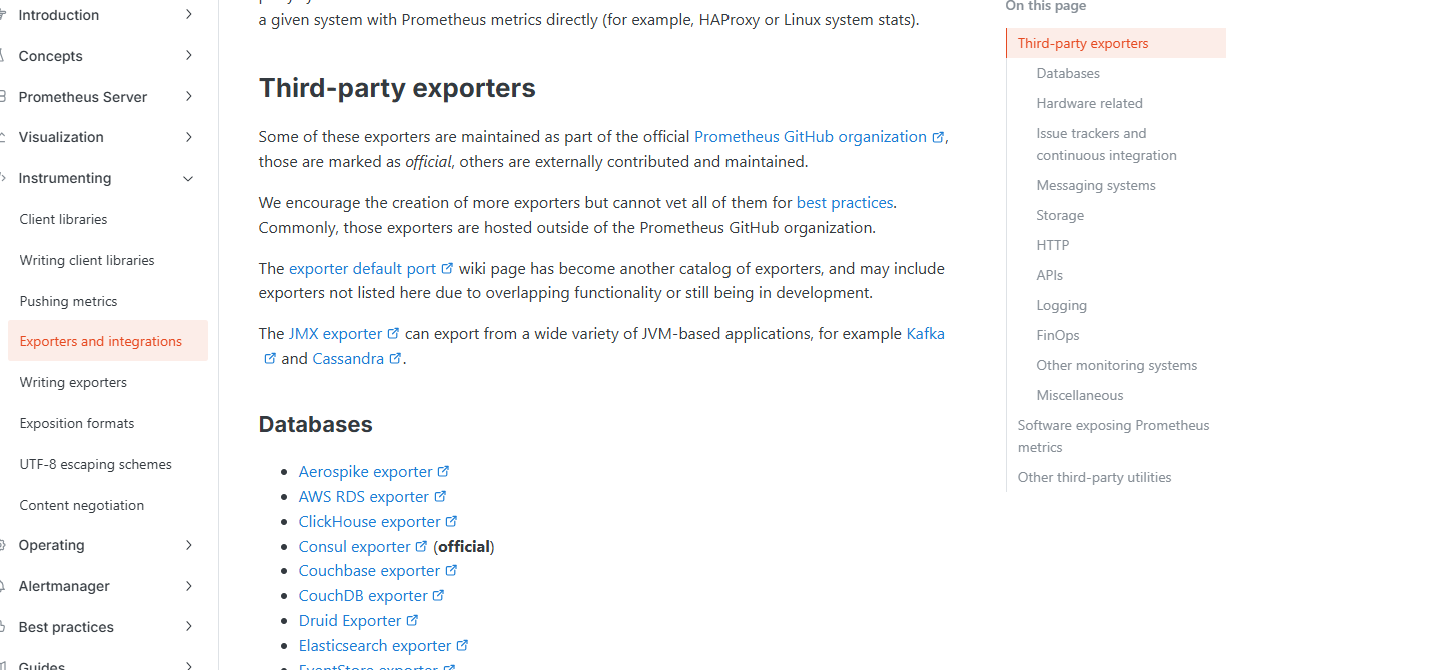Image resolution: width=1450 pixels, height=670 pixels.
Task: Go to Pushing metrics page
Action: tap(68, 301)
